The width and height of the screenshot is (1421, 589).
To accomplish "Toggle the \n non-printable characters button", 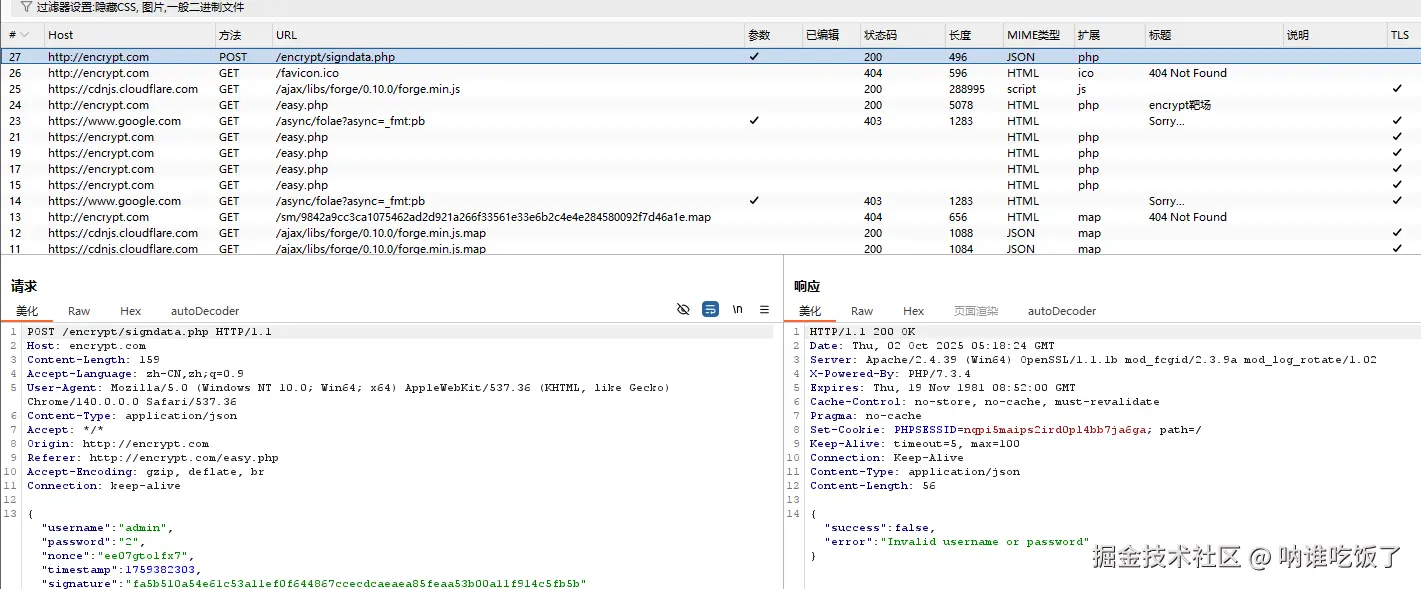I will pyautogui.click(x=737, y=310).
